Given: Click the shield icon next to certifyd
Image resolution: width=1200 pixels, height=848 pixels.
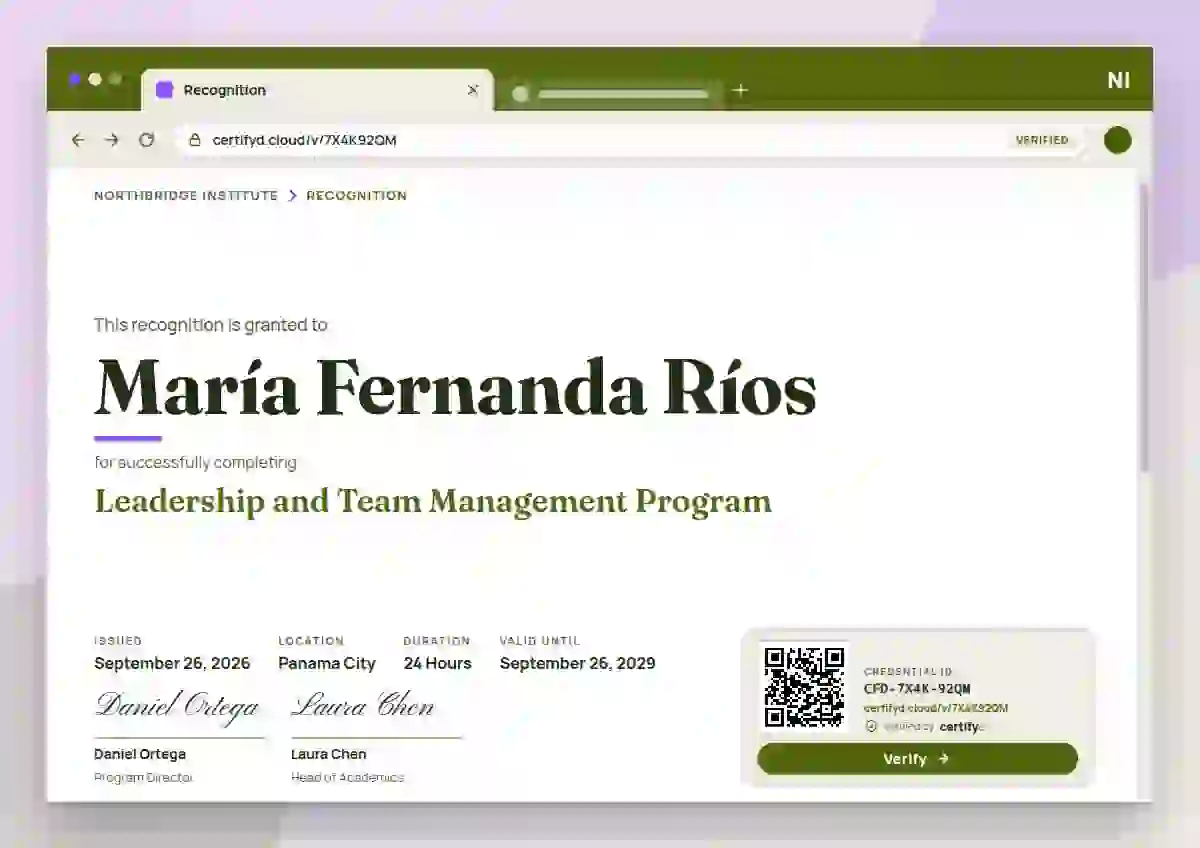Looking at the screenshot, I should [x=871, y=727].
